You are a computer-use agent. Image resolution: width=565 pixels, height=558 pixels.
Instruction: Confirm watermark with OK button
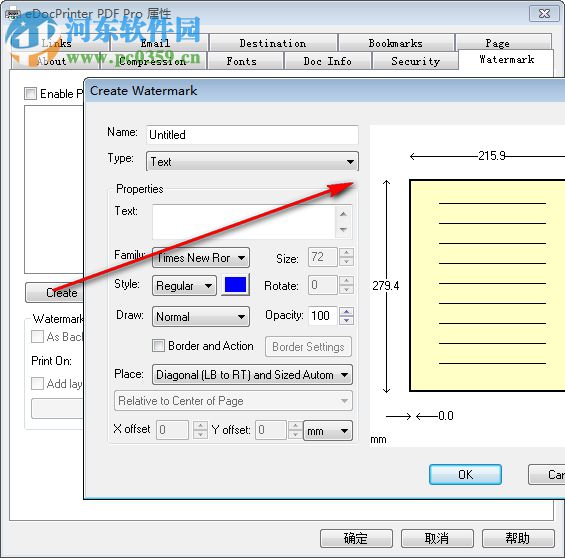coord(465,474)
